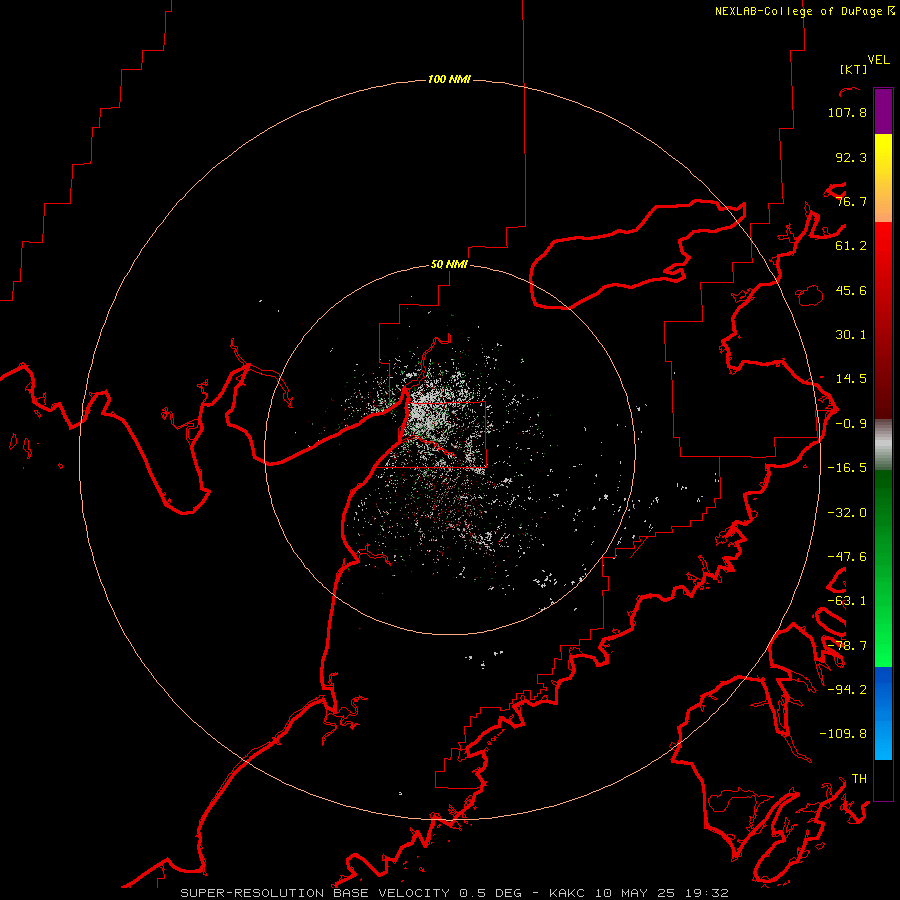
Task: Click the -109.8 velocity scale value
Action: pyautogui.click(x=843, y=734)
